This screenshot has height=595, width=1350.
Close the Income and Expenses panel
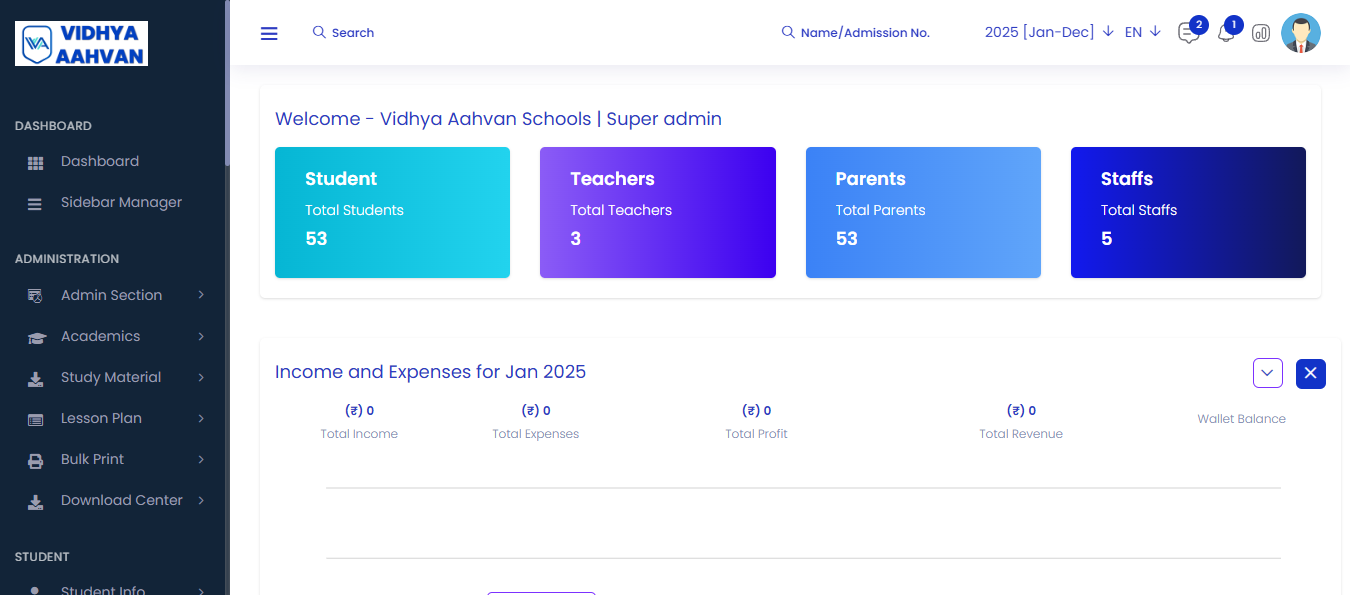(x=1310, y=373)
